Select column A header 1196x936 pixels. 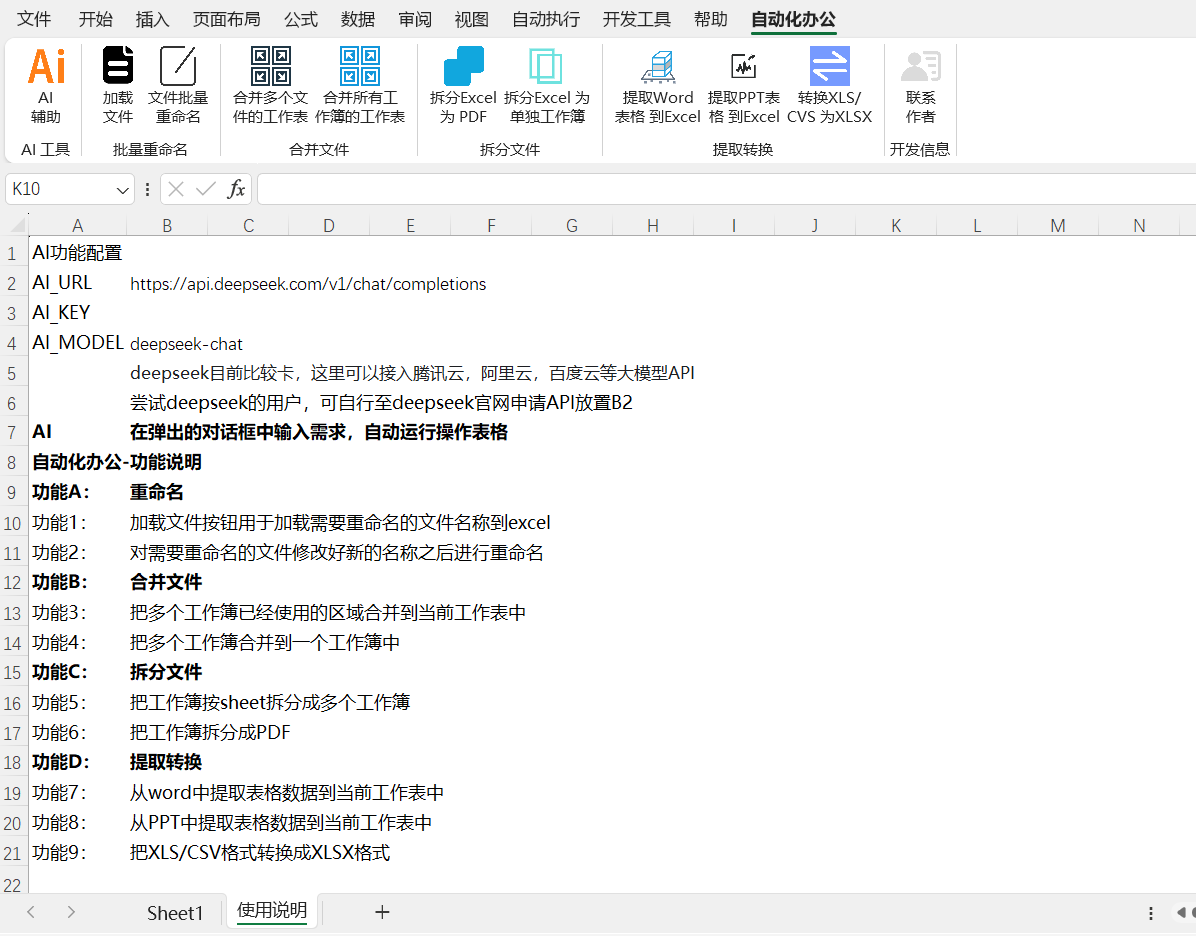click(77, 225)
